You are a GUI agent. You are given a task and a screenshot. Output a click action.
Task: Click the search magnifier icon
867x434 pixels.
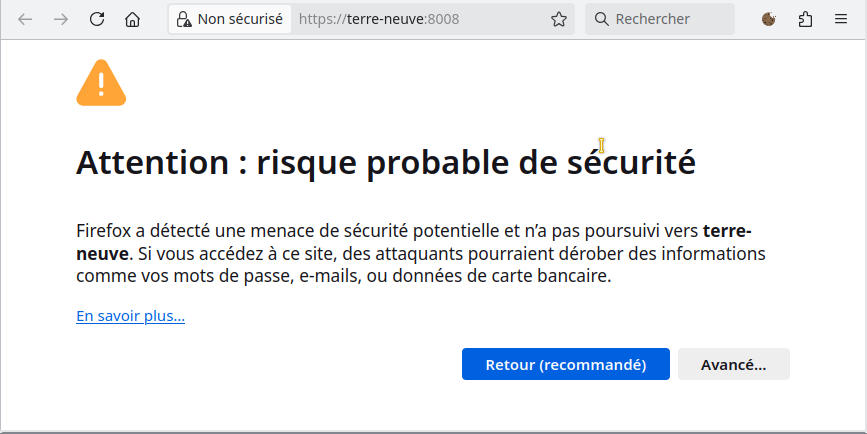[x=601, y=19]
